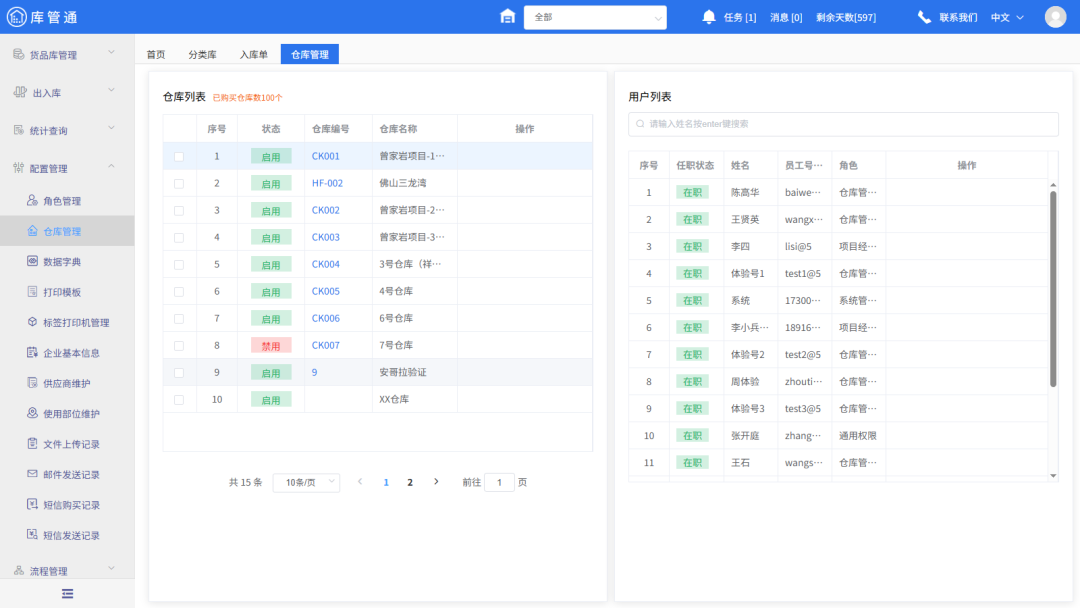Open the 10条/页 page size dropdown
The image size is (1080, 608).
click(307, 482)
